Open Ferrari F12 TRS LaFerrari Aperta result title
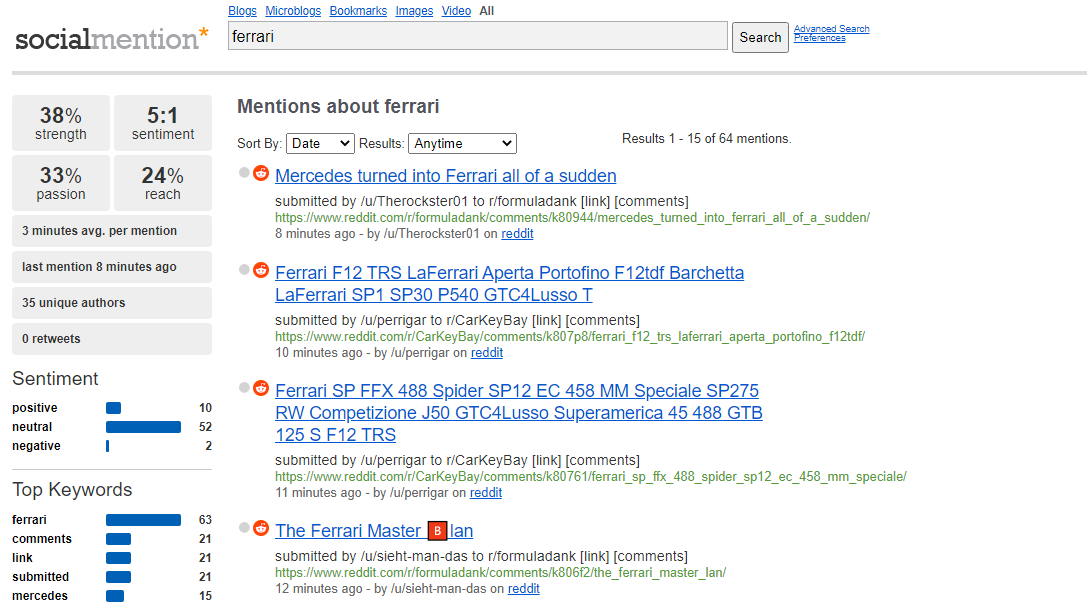1087x607 pixels. tap(510, 284)
